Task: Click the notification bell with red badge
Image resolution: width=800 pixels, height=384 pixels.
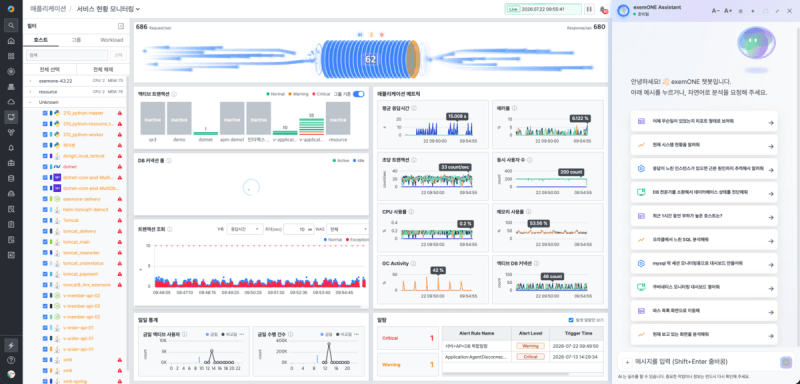Action: [603, 9]
